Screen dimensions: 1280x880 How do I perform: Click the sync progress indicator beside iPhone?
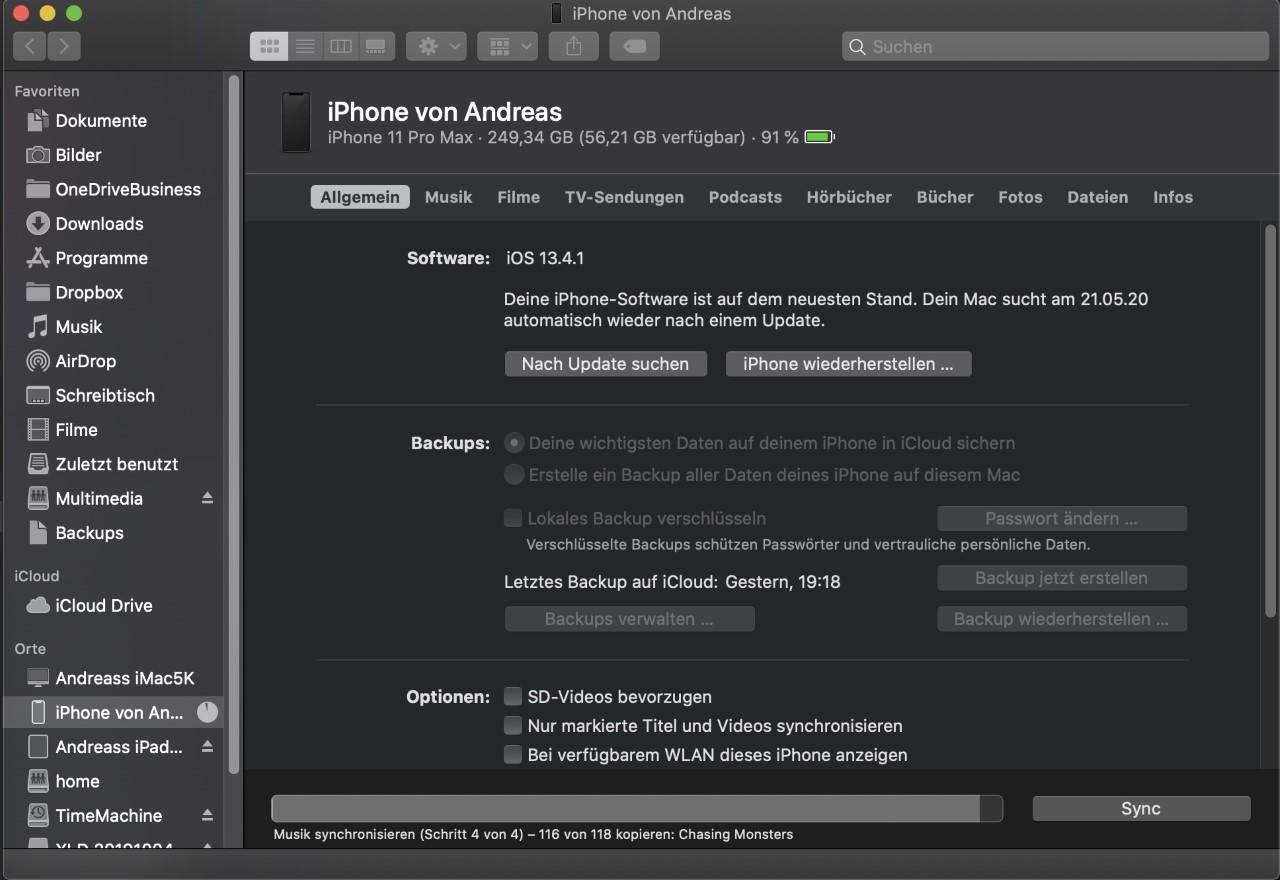pos(207,712)
